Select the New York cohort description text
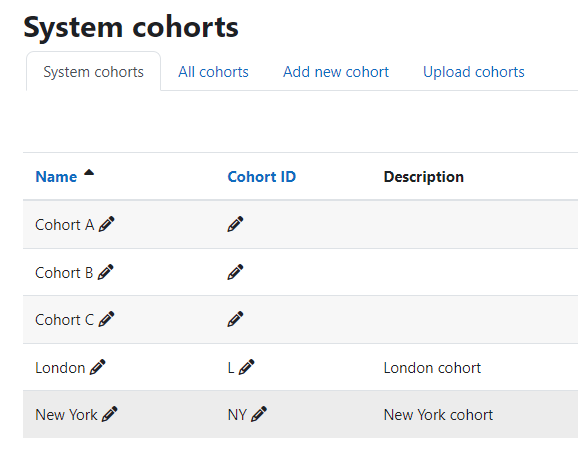 (x=438, y=415)
